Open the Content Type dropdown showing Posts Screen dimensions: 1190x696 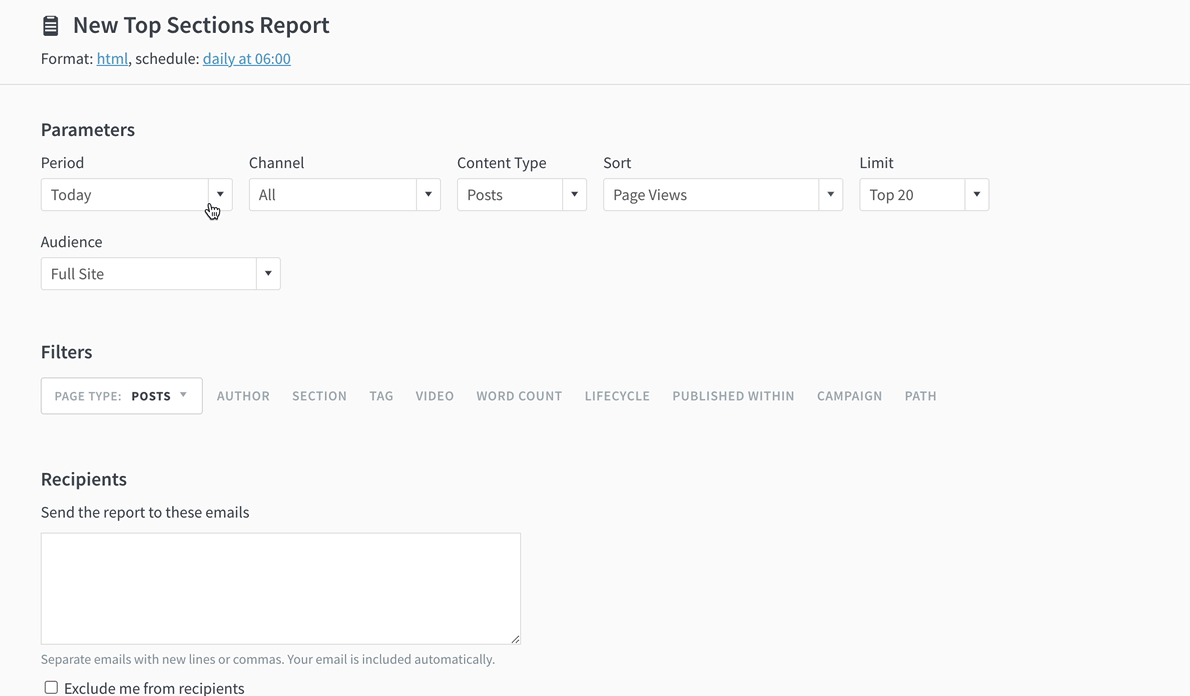click(521, 195)
